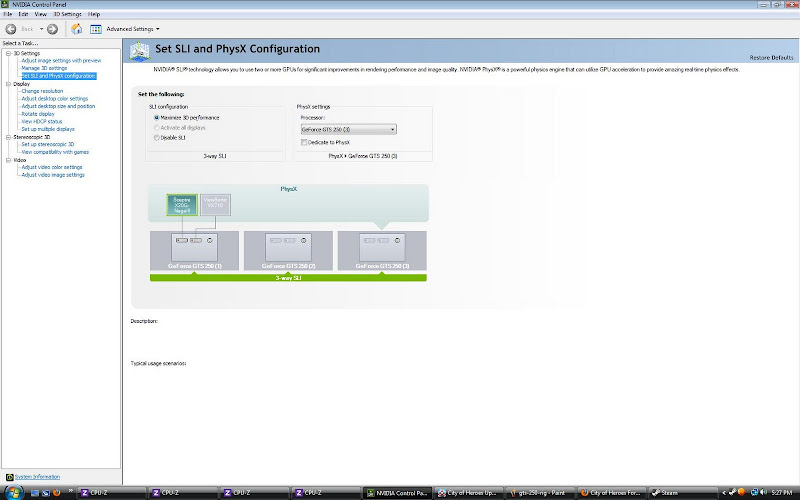Image resolution: width=800 pixels, height=500 pixels.
Task: Select Set SLI and PhysX configuration task
Action: (59, 76)
